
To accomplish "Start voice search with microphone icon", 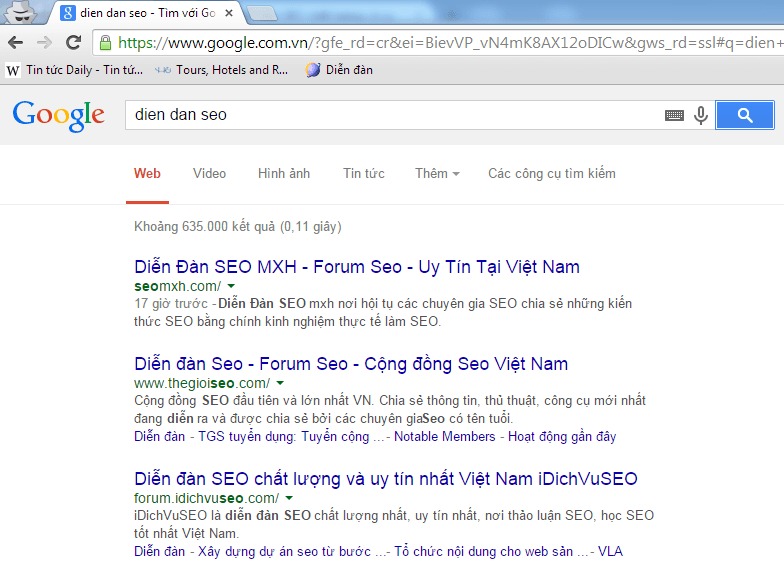I will pyautogui.click(x=701, y=116).
